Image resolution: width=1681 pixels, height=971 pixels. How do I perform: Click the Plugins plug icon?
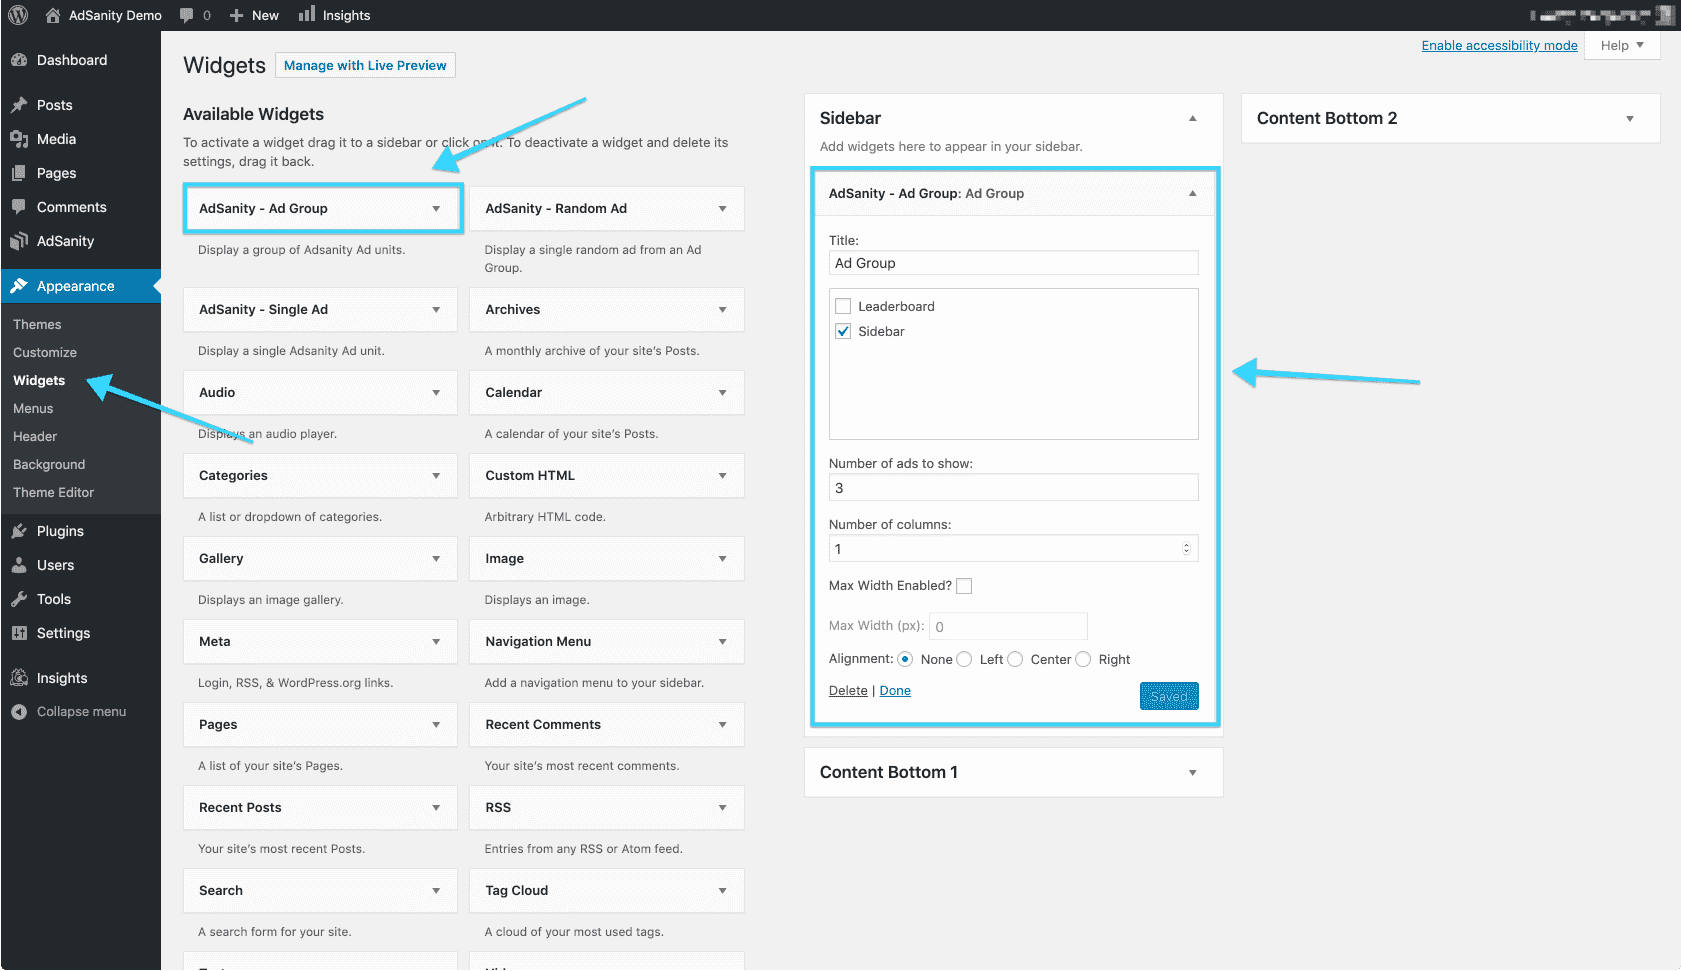19,531
